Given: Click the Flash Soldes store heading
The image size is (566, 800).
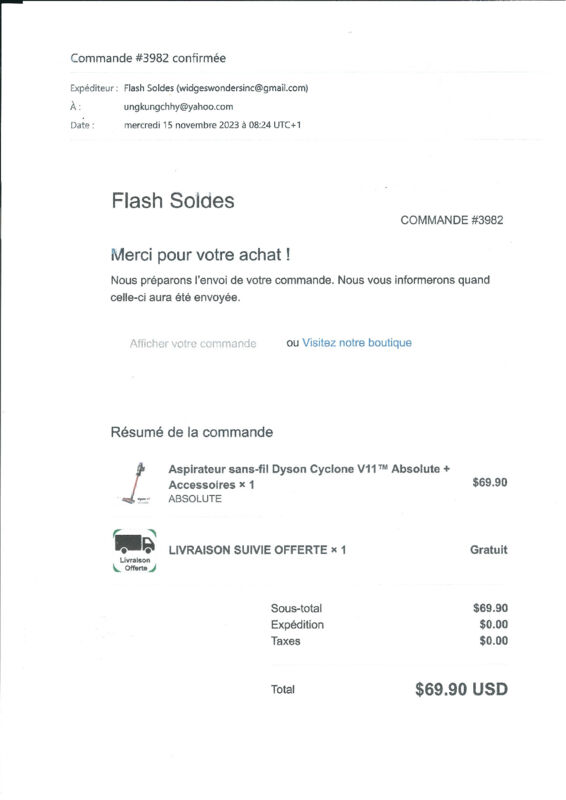Looking at the screenshot, I should pyautogui.click(x=173, y=201).
